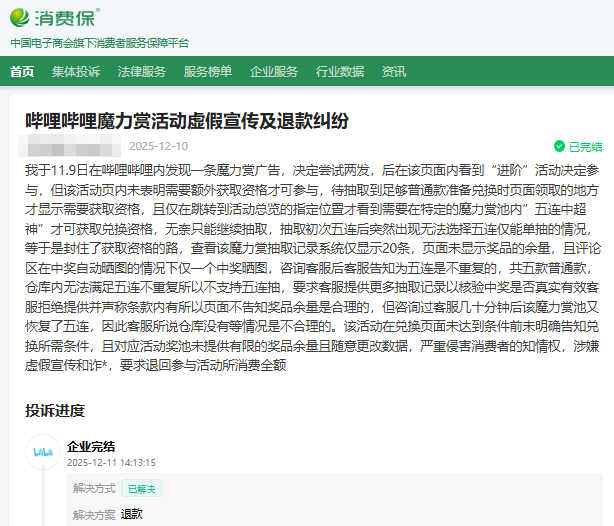Open the 企业服务 navigation item
This screenshot has width=614, height=526.
[274, 71]
